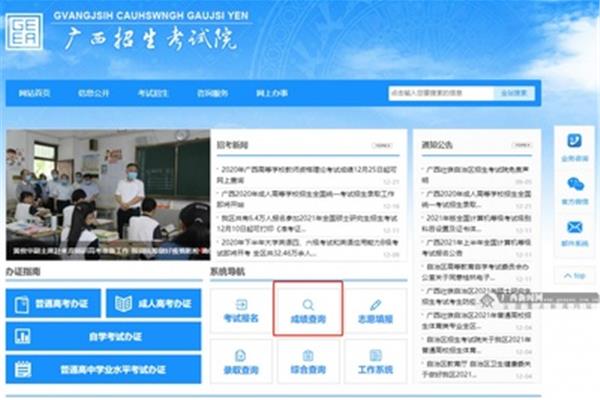Click the 普通高考办证 document icon button
Image resolution: width=600 pixels, height=400 pixels.
tap(53, 304)
